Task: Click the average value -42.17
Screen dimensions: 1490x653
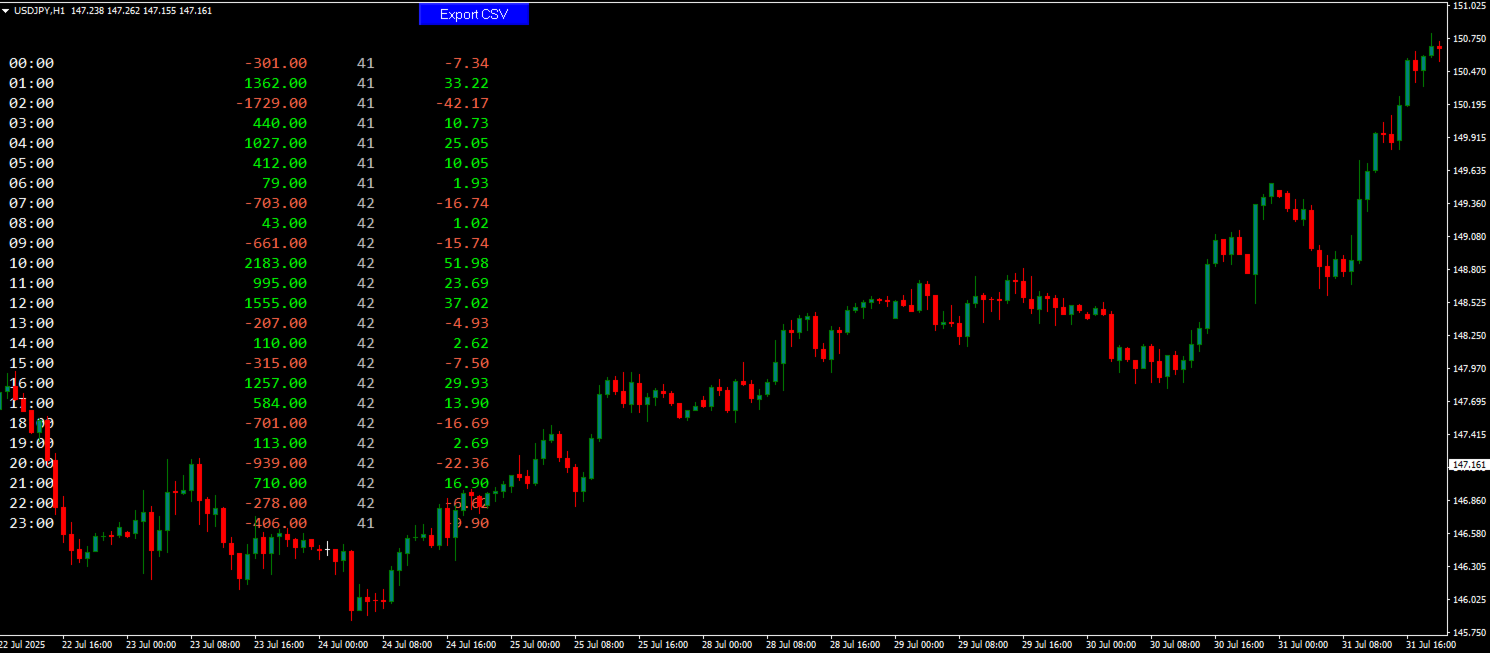Action: (x=462, y=103)
